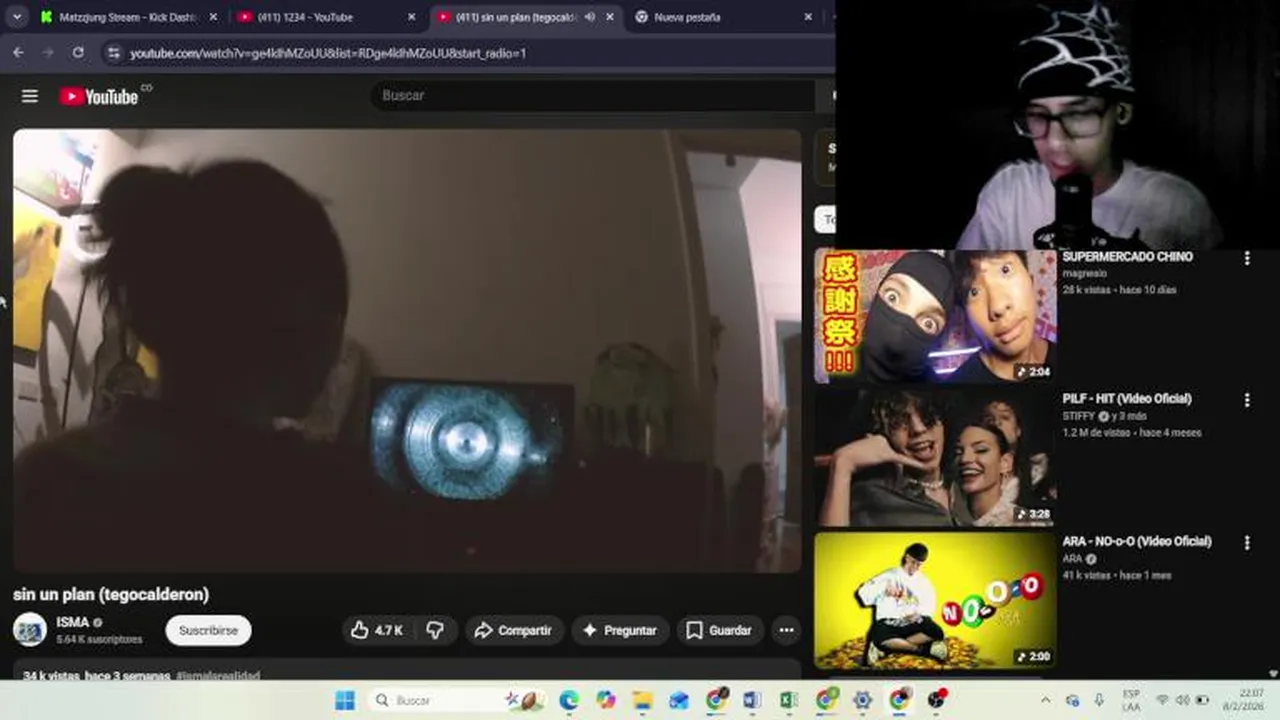Close the Kick Dashboard tab
The width and height of the screenshot is (1280, 720).
[213, 17]
